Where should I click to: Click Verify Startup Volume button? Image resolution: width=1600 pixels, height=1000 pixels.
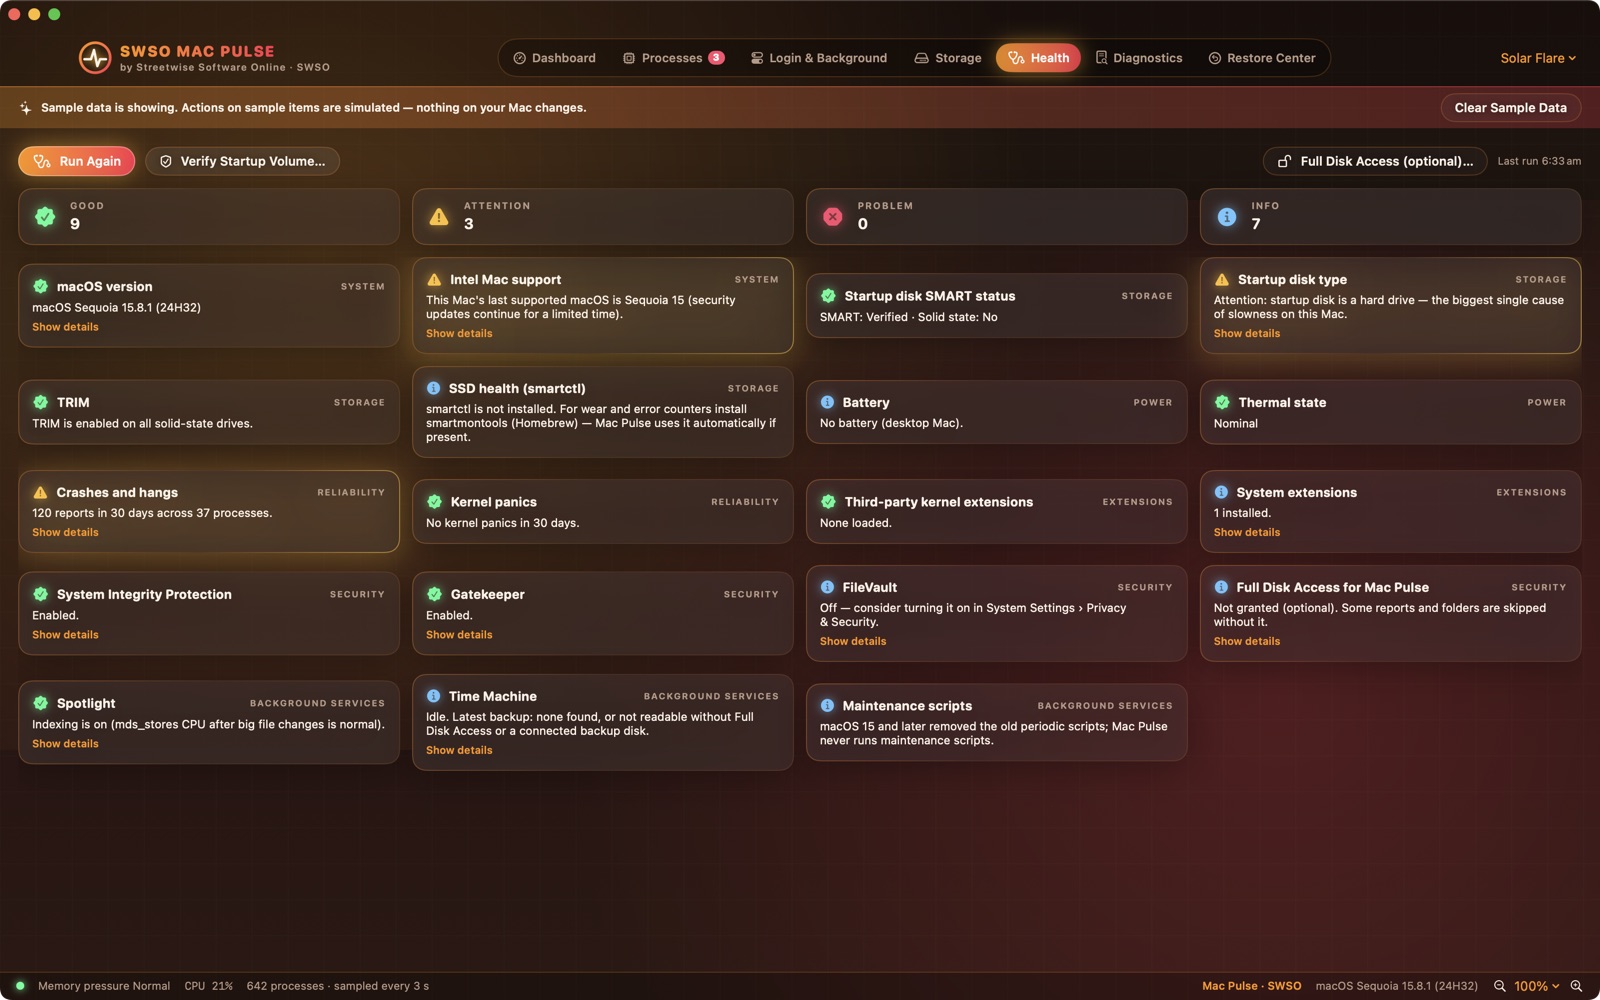[242, 161]
